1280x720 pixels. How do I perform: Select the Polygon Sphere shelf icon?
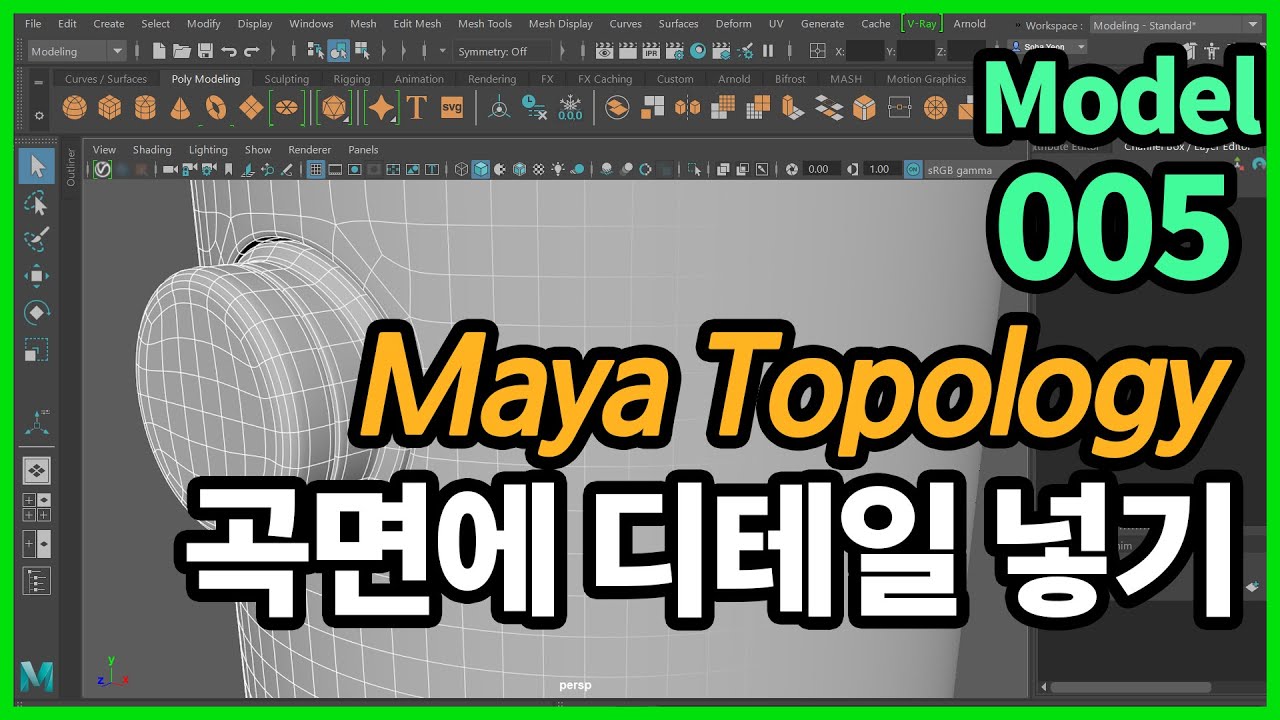(74, 107)
